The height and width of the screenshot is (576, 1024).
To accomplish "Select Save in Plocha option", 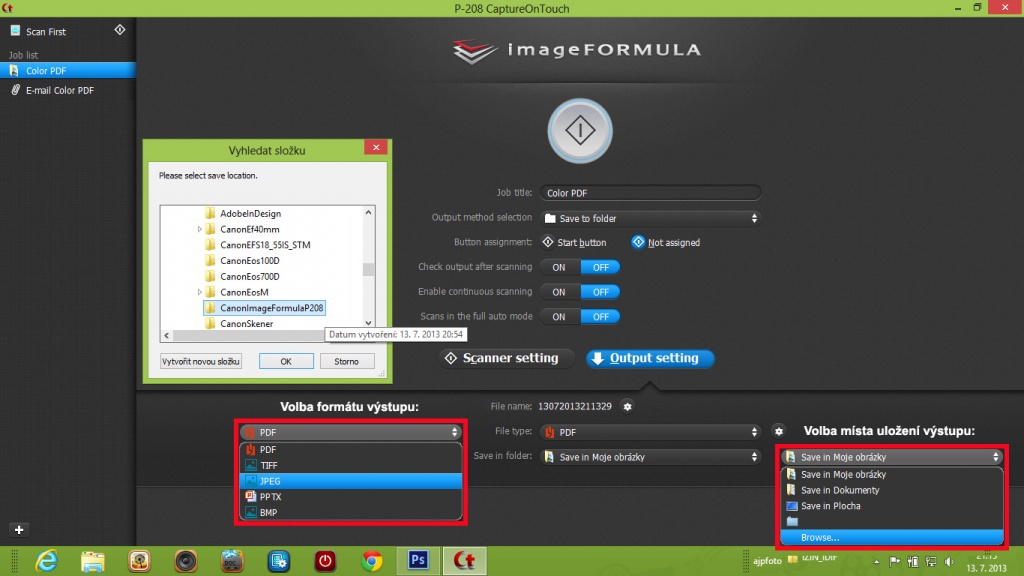I will click(x=892, y=506).
